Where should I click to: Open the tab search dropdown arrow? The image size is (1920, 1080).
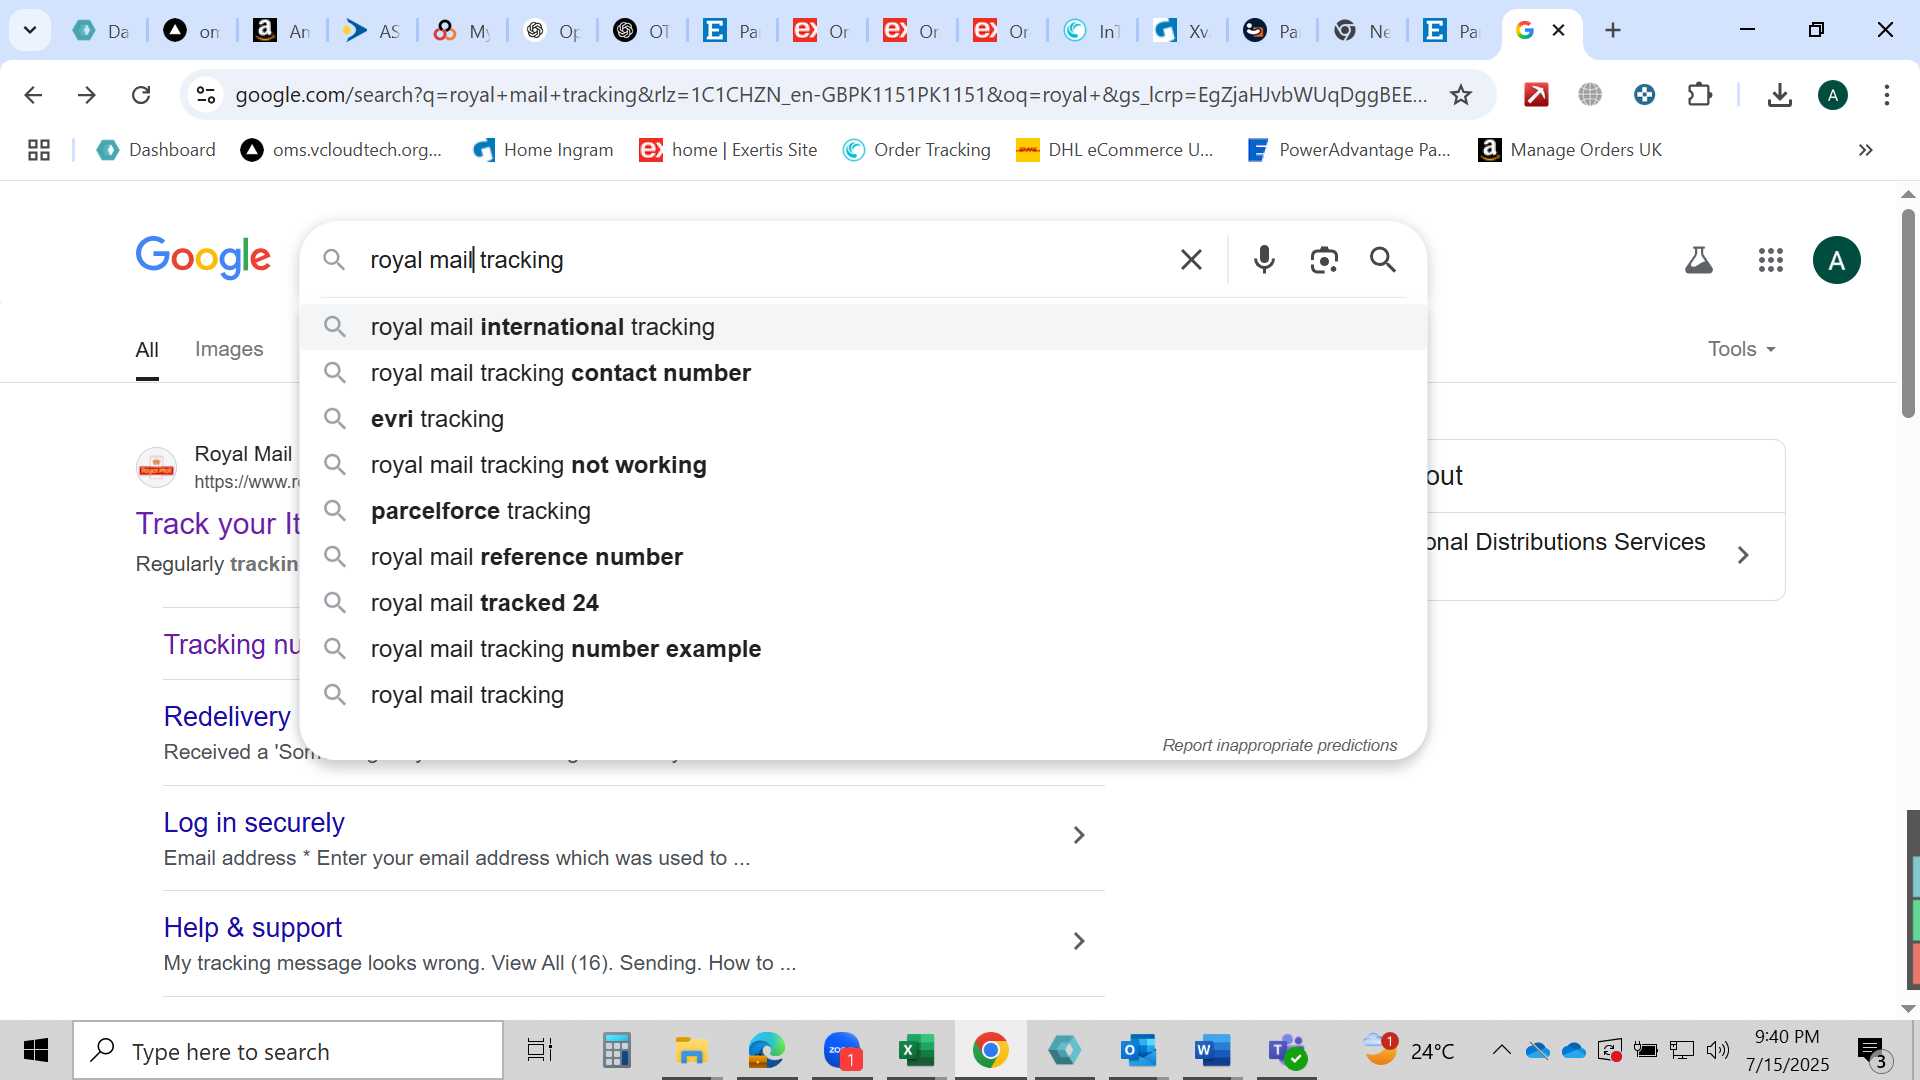[x=30, y=30]
